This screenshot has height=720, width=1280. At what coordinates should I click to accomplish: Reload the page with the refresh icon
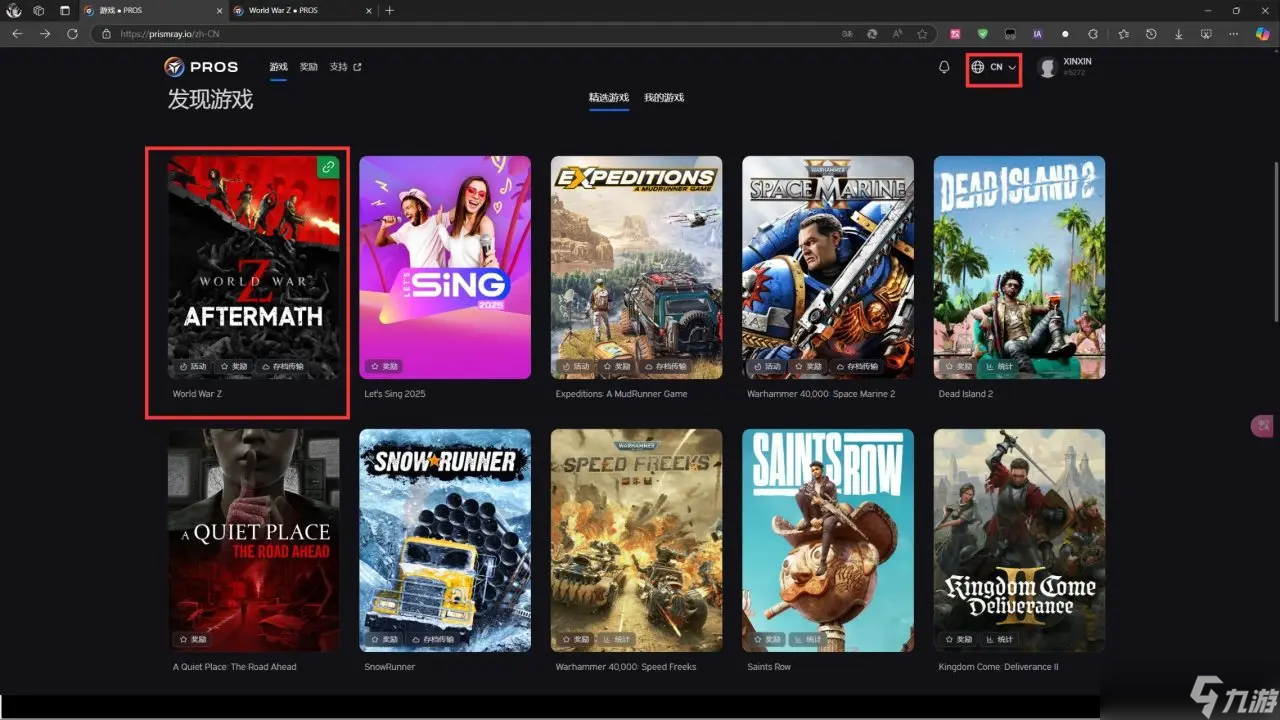pos(72,33)
